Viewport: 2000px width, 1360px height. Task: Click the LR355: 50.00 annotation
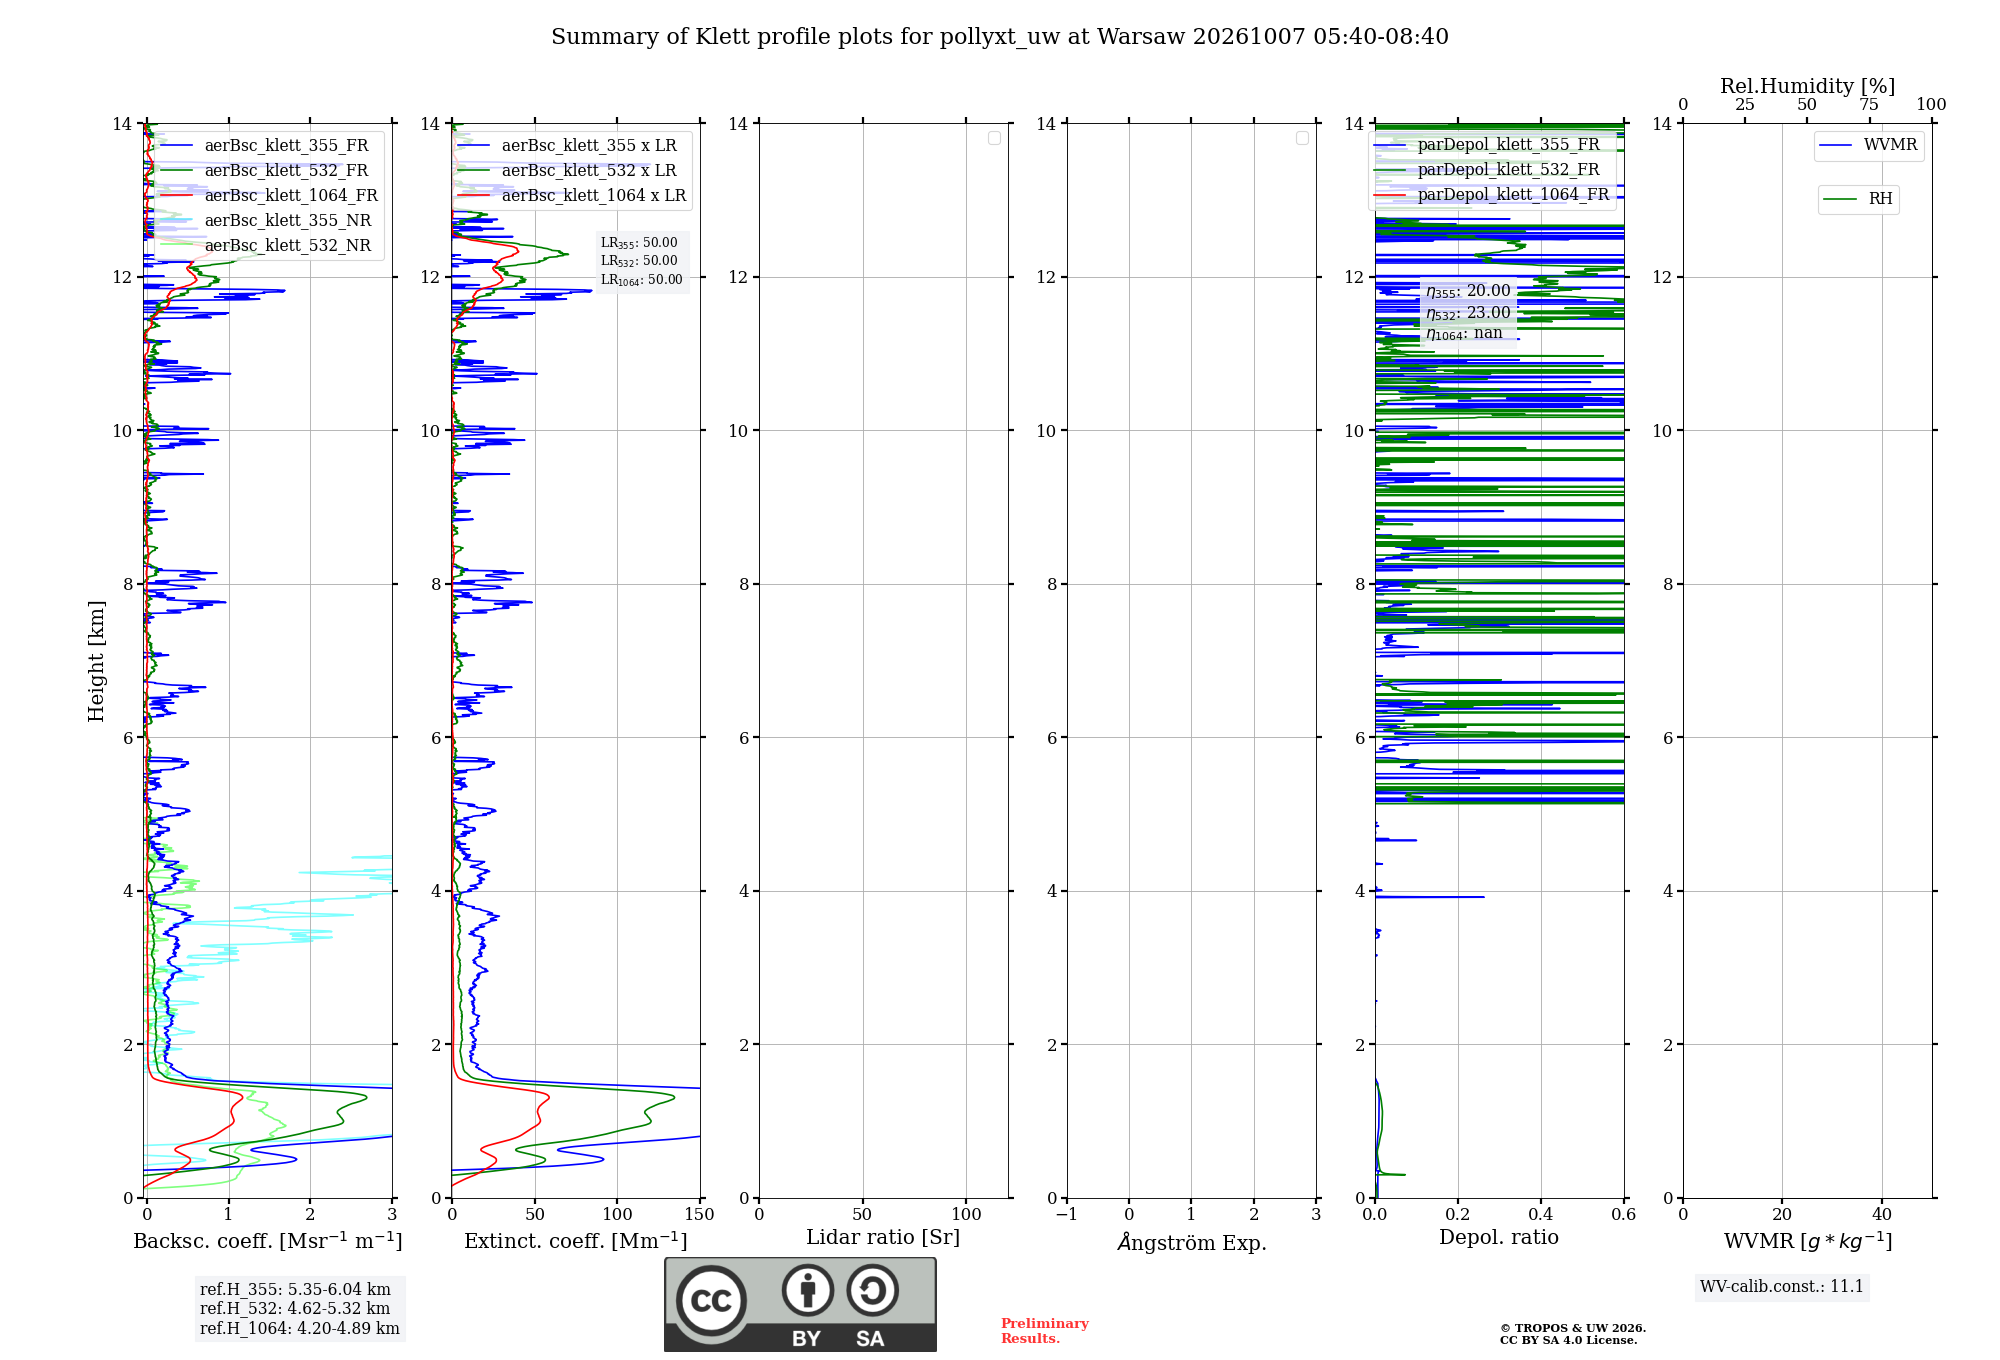639,243
